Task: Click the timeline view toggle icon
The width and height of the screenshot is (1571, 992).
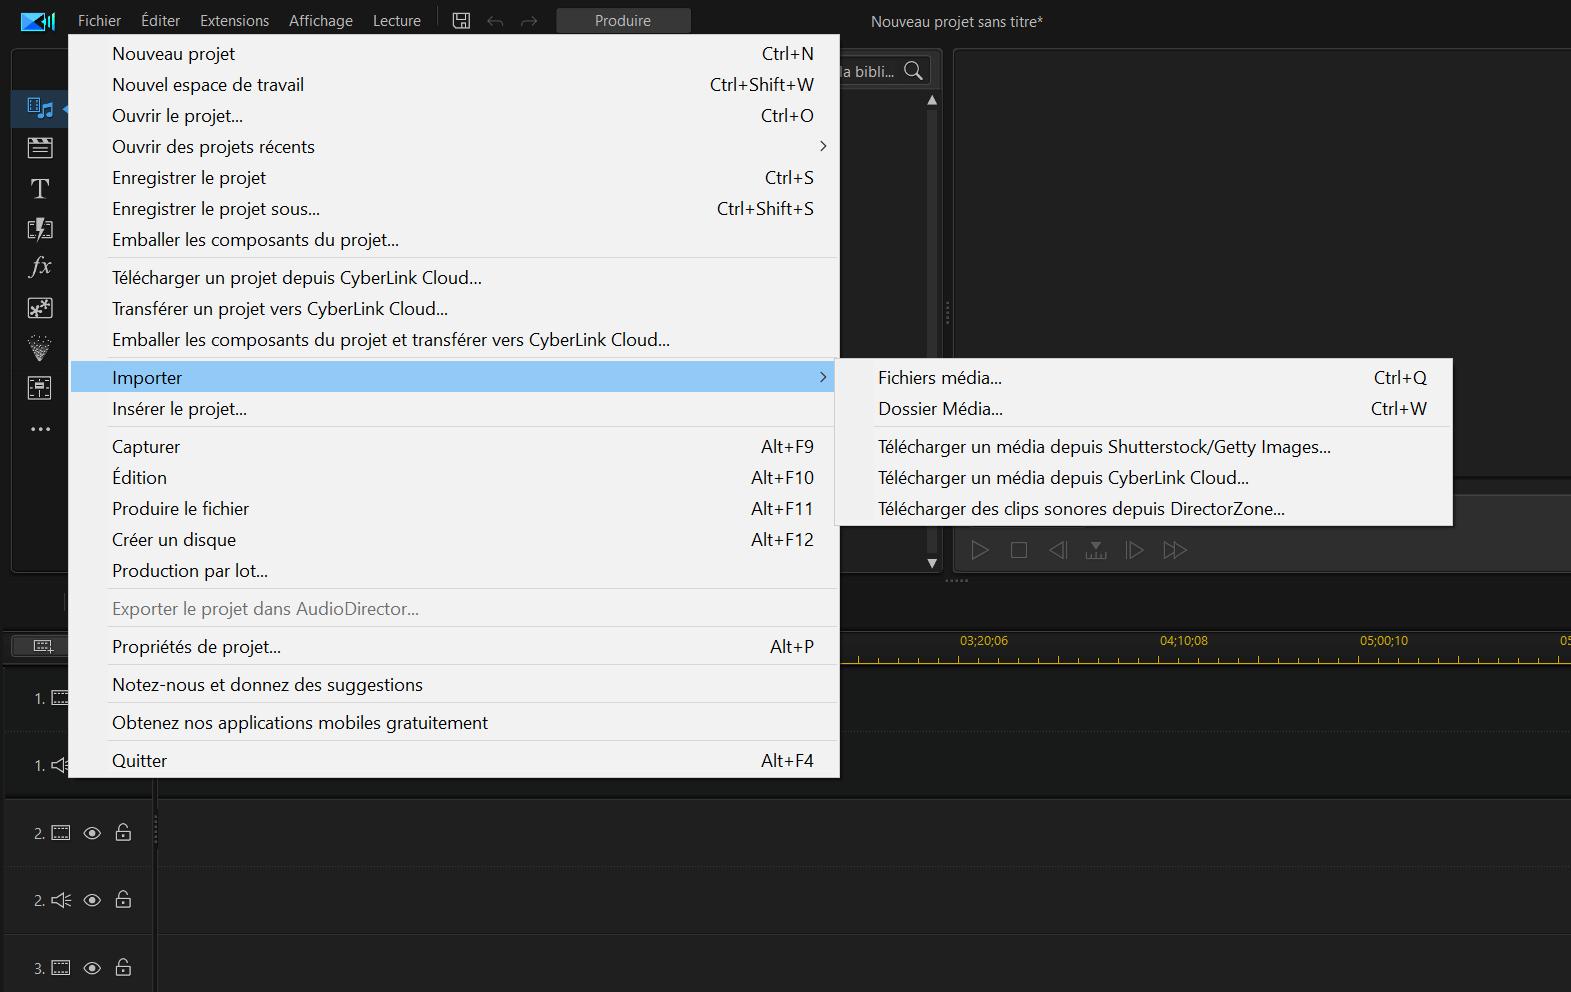Action: point(43,646)
